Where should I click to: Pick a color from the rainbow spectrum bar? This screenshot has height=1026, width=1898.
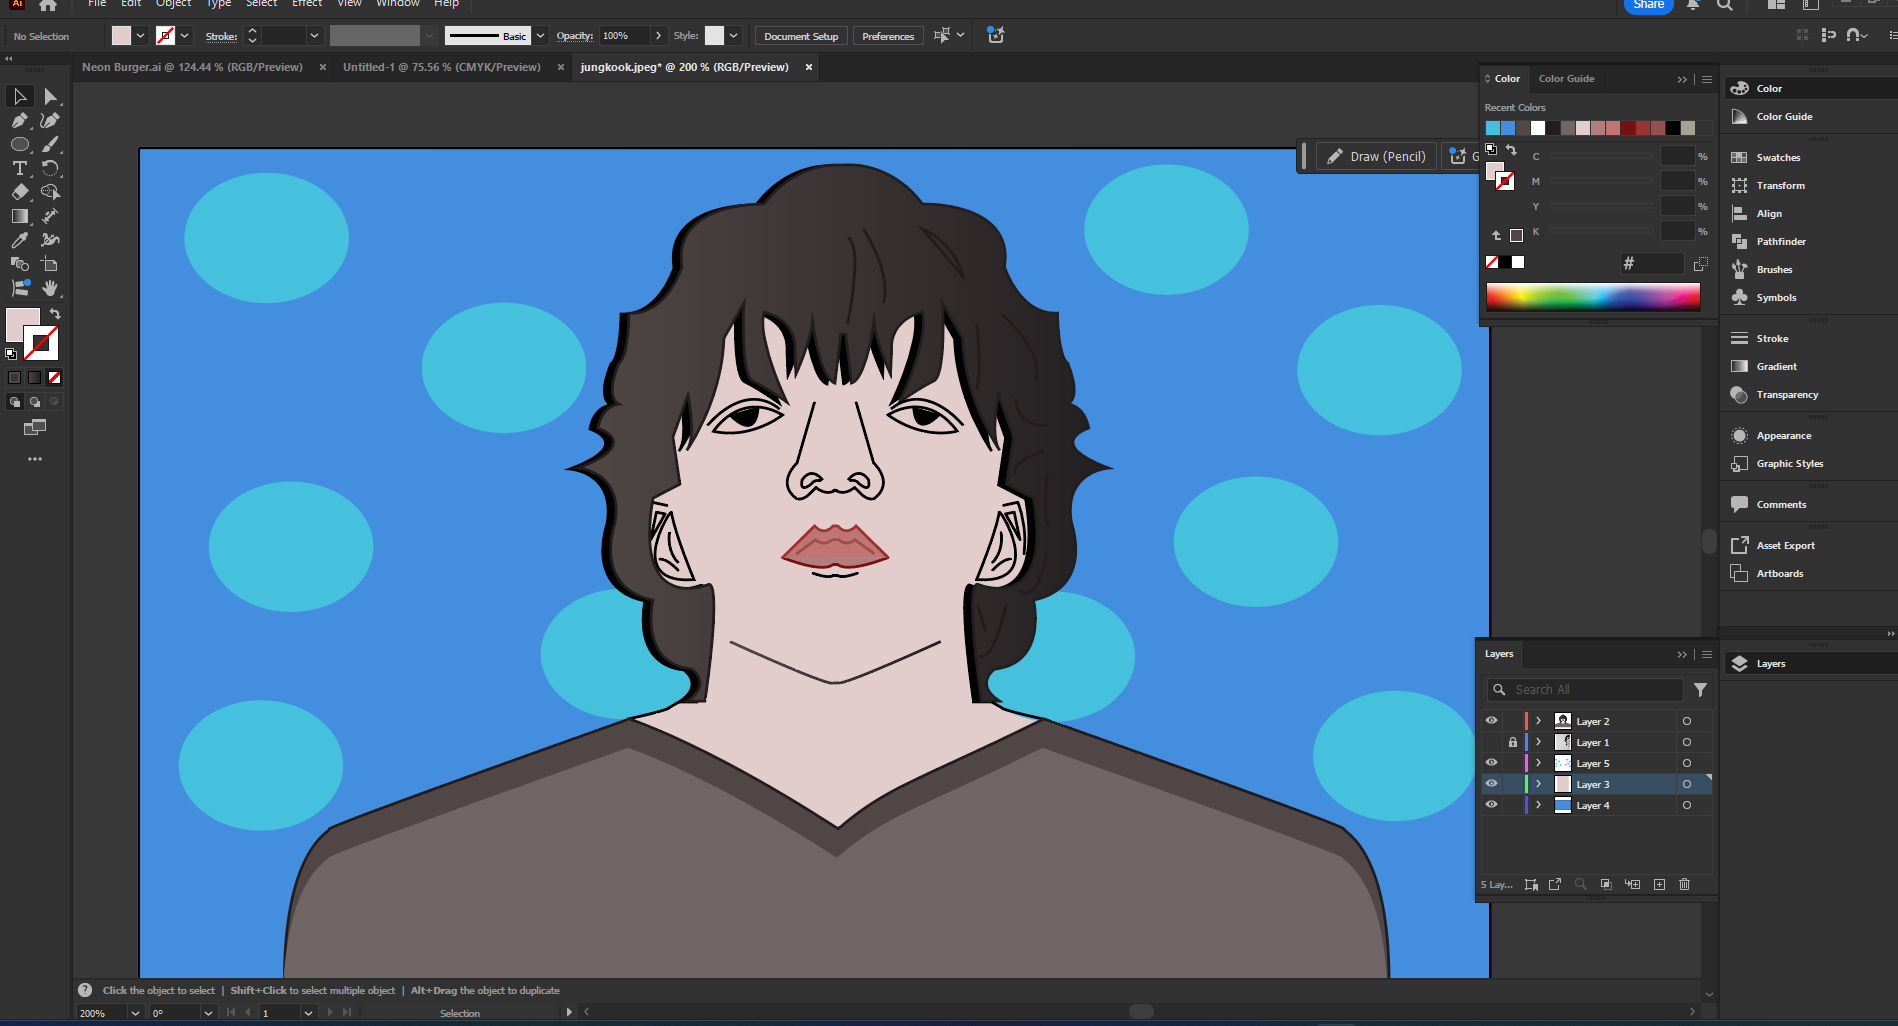tap(1590, 296)
